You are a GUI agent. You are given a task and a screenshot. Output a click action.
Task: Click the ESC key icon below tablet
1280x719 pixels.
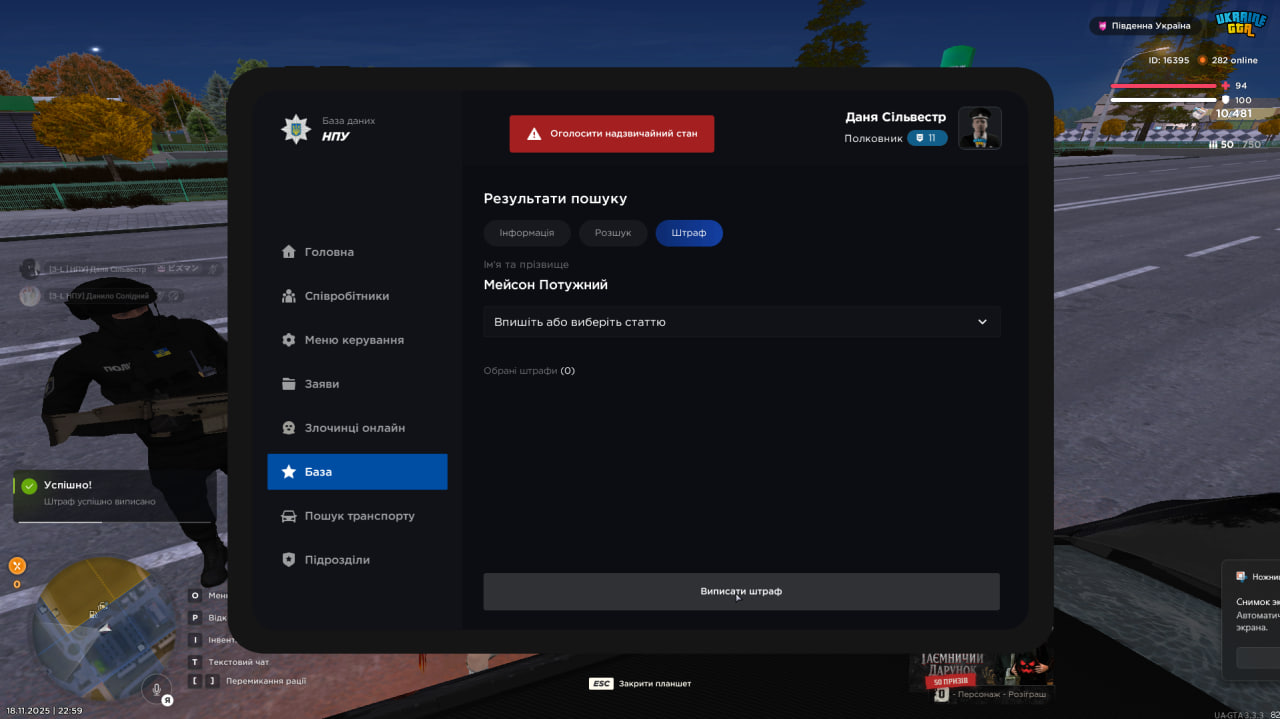click(x=601, y=683)
